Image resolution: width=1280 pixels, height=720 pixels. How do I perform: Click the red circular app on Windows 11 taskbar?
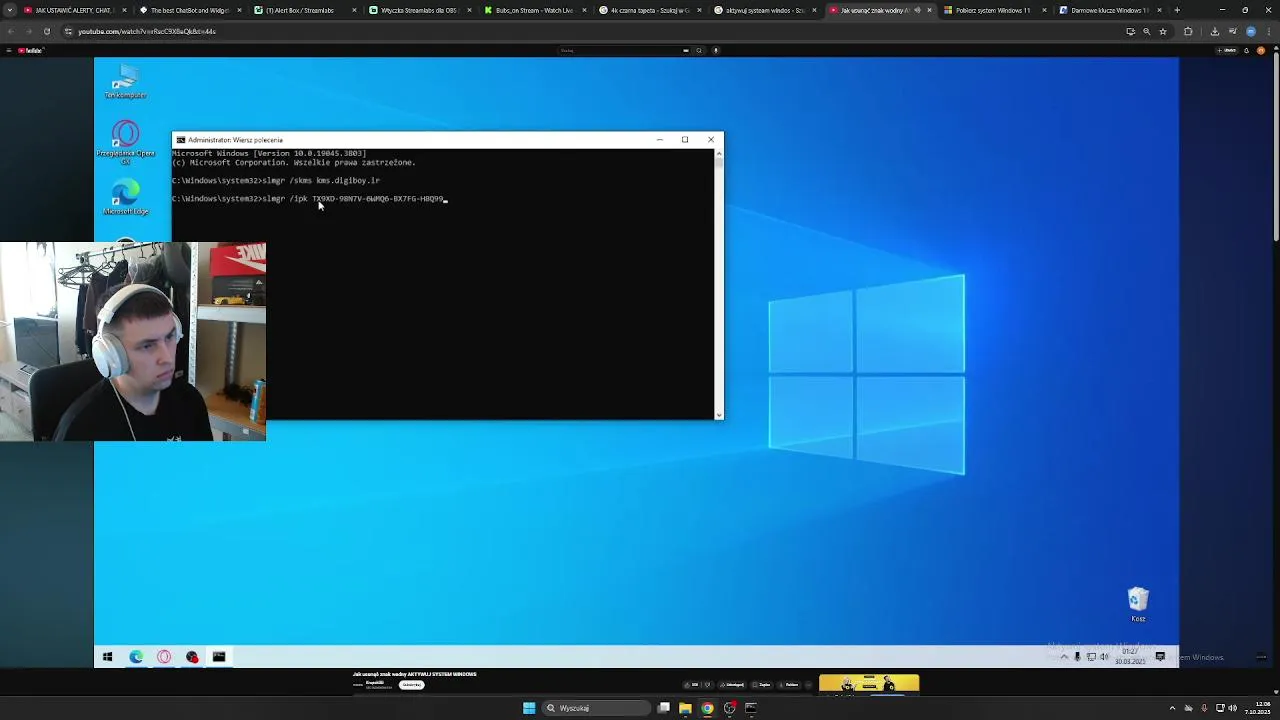click(730, 708)
